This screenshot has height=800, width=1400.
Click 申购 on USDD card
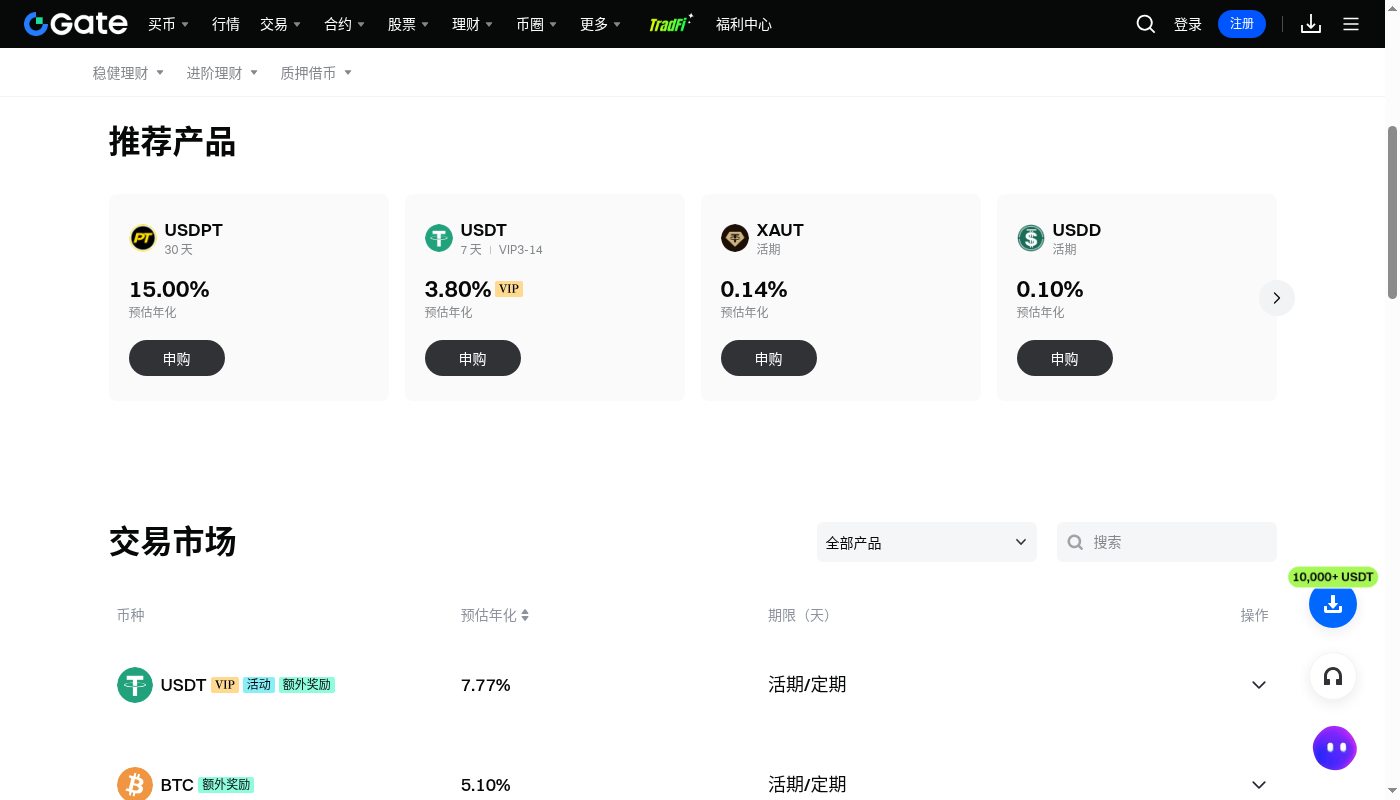click(x=1065, y=358)
